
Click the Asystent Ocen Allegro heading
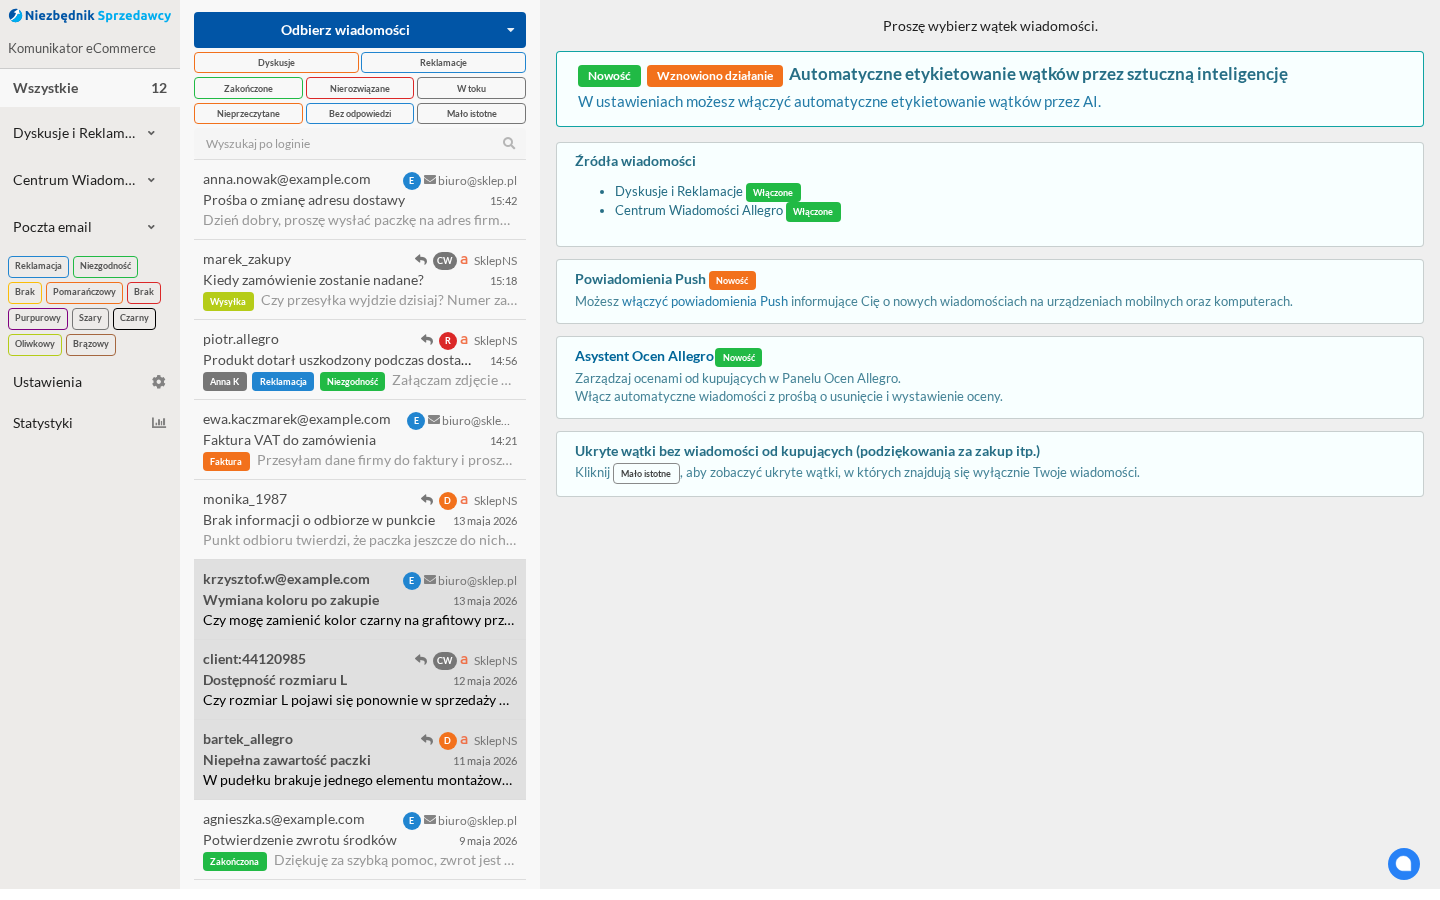pos(644,356)
